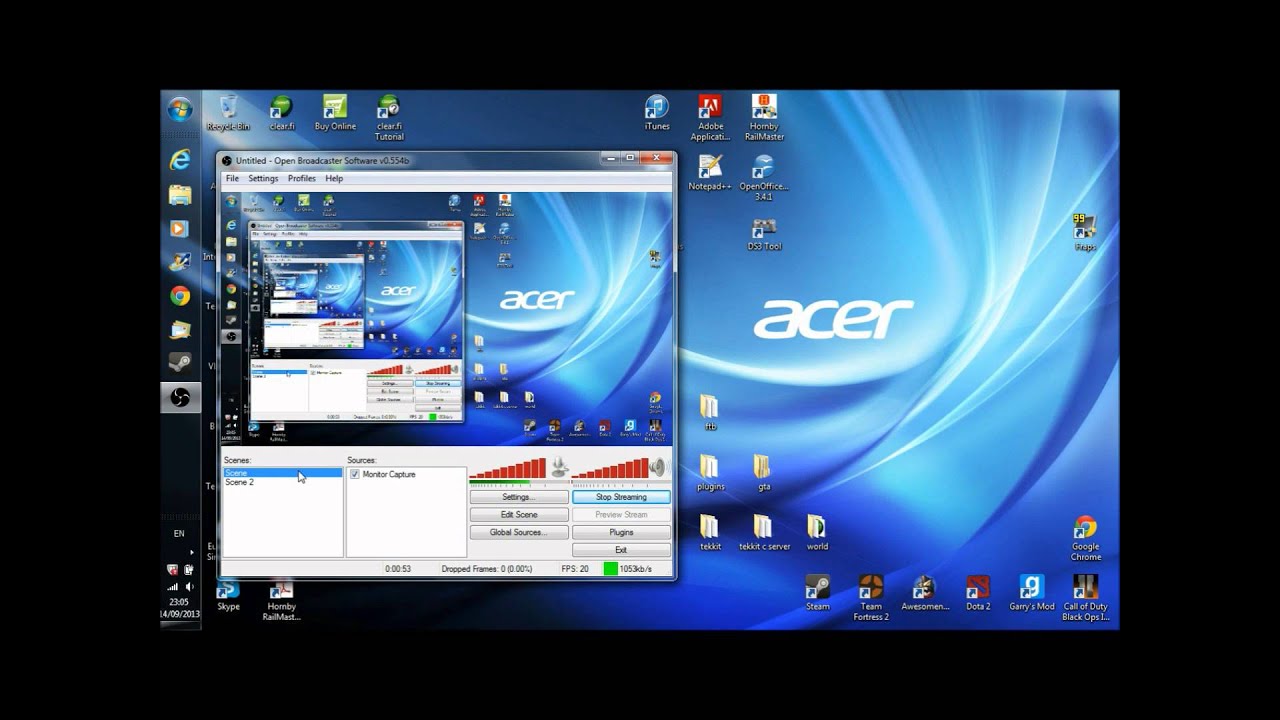Open the File menu in OBS
The width and height of the screenshot is (1280, 720).
pyautogui.click(x=232, y=178)
